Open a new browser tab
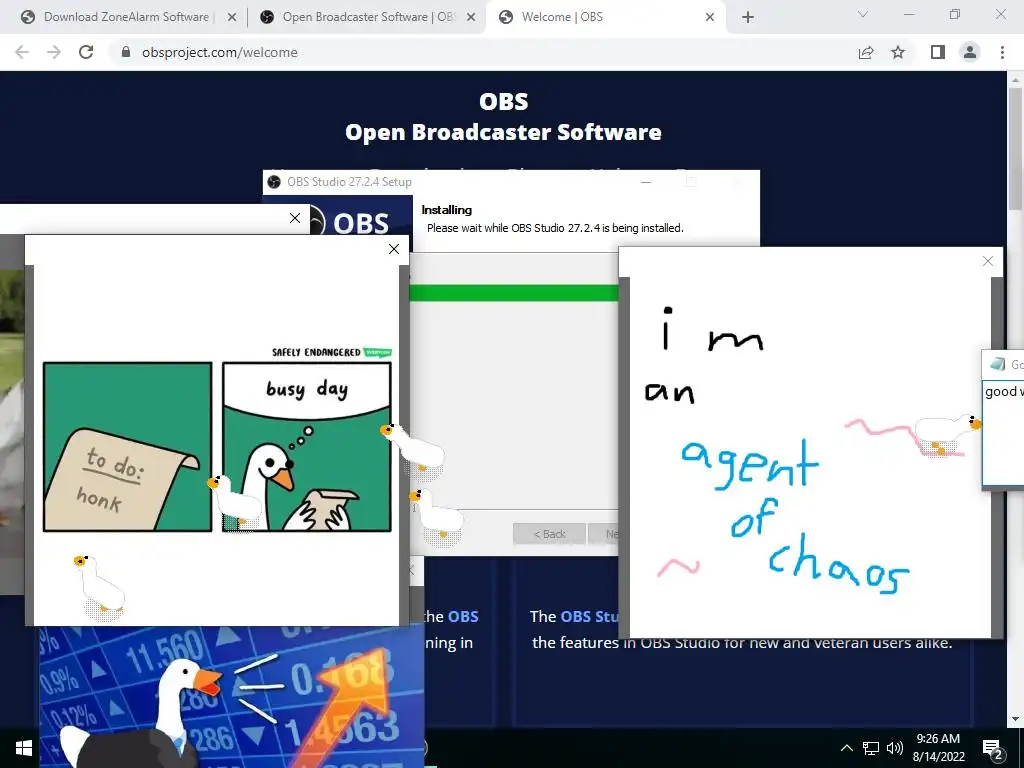1024x768 pixels. pyautogui.click(x=748, y=17)
